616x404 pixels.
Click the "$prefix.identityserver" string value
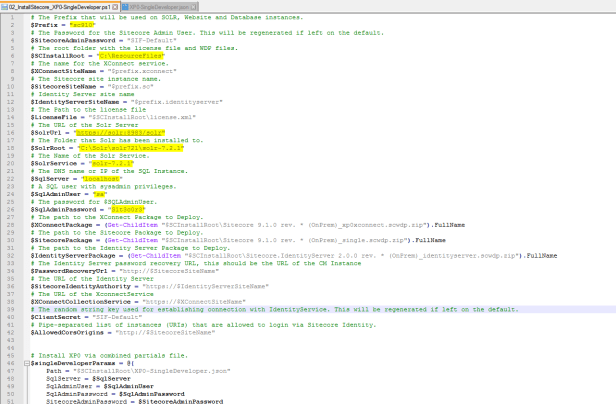177,102
